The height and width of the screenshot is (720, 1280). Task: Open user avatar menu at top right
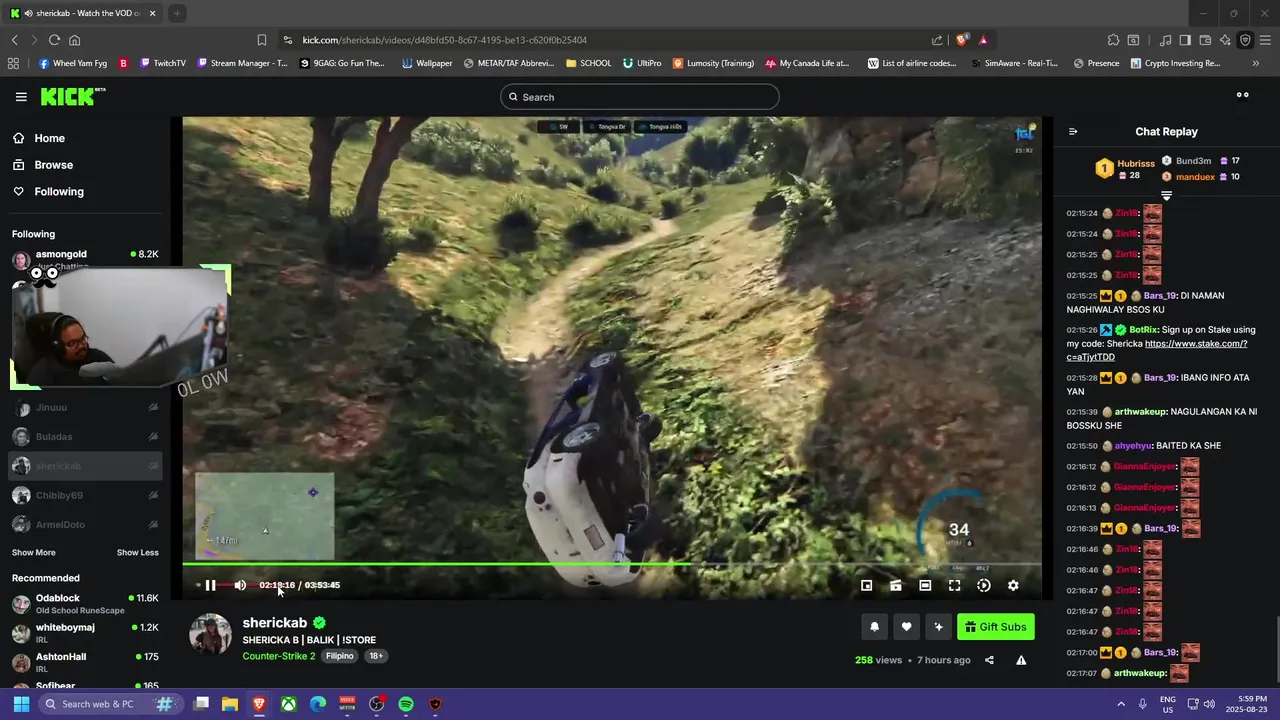tap(1243, 96)
